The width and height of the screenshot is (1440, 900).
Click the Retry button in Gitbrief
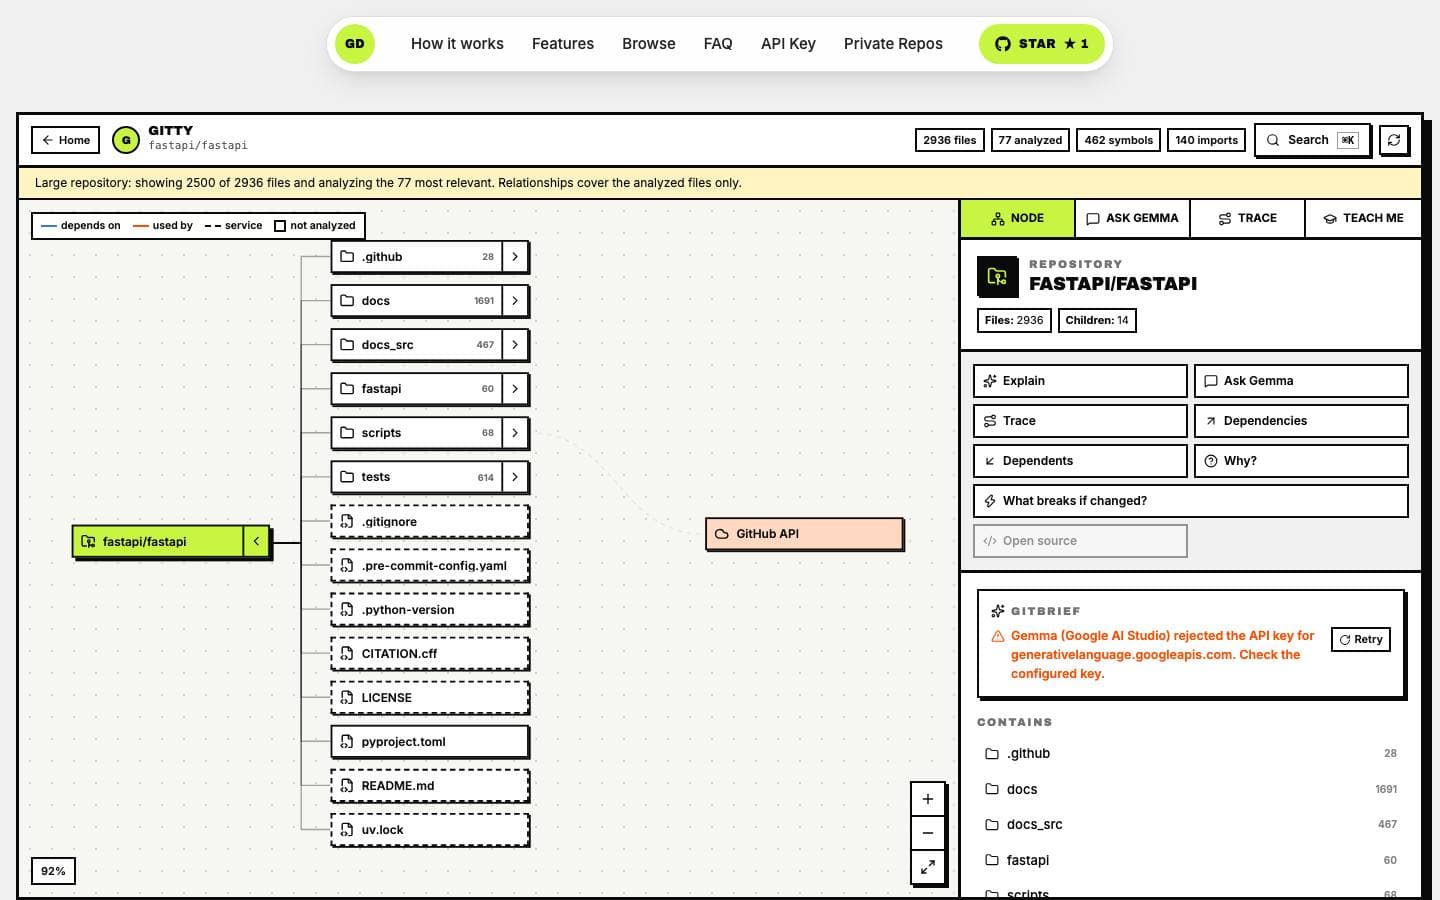click(x=1361, y=640)
